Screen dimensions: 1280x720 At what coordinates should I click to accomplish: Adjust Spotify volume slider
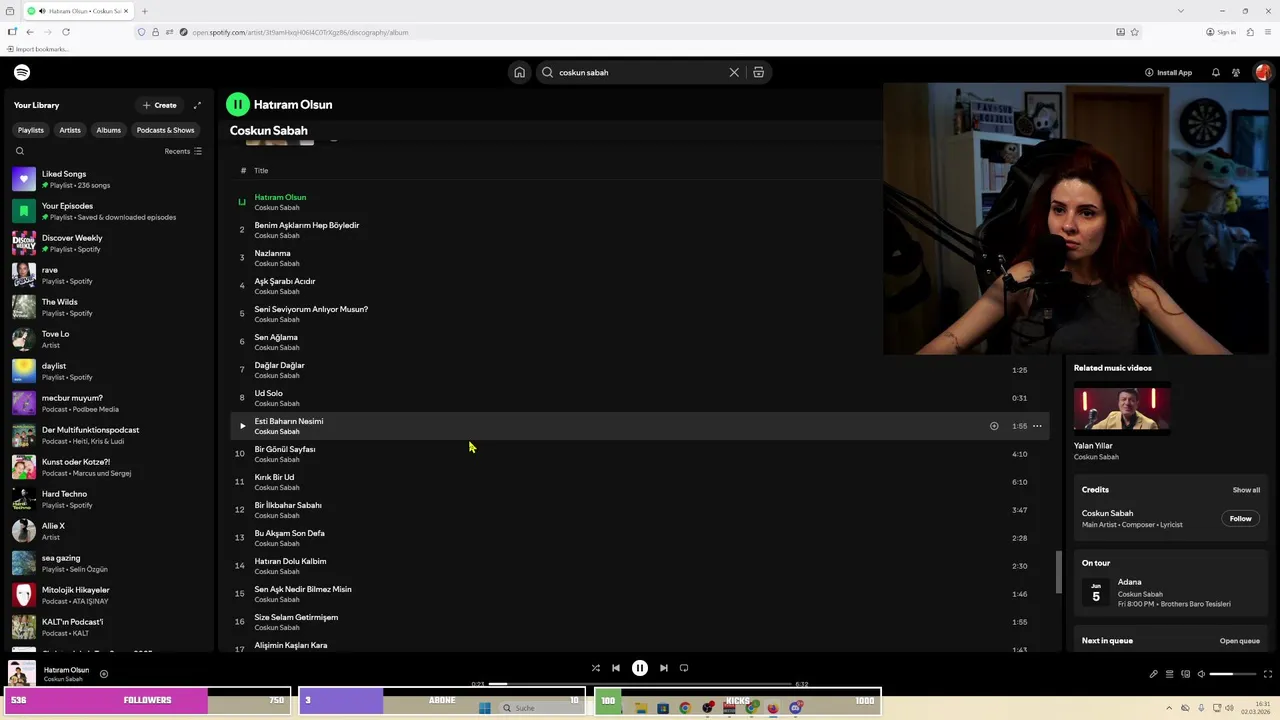point(1233,674)
